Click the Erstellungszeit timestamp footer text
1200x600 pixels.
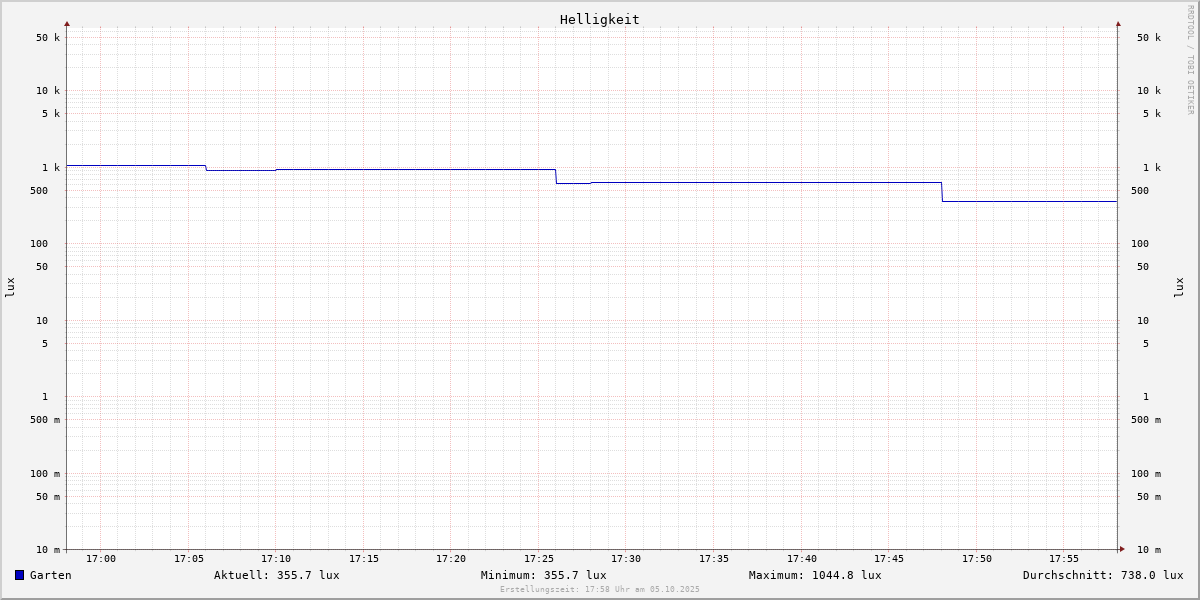point(600,589)
